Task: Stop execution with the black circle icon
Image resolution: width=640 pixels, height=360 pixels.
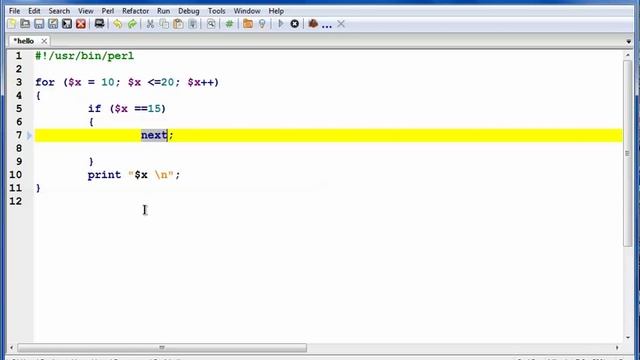Action: pyautogui.click(x=295, y=24)
